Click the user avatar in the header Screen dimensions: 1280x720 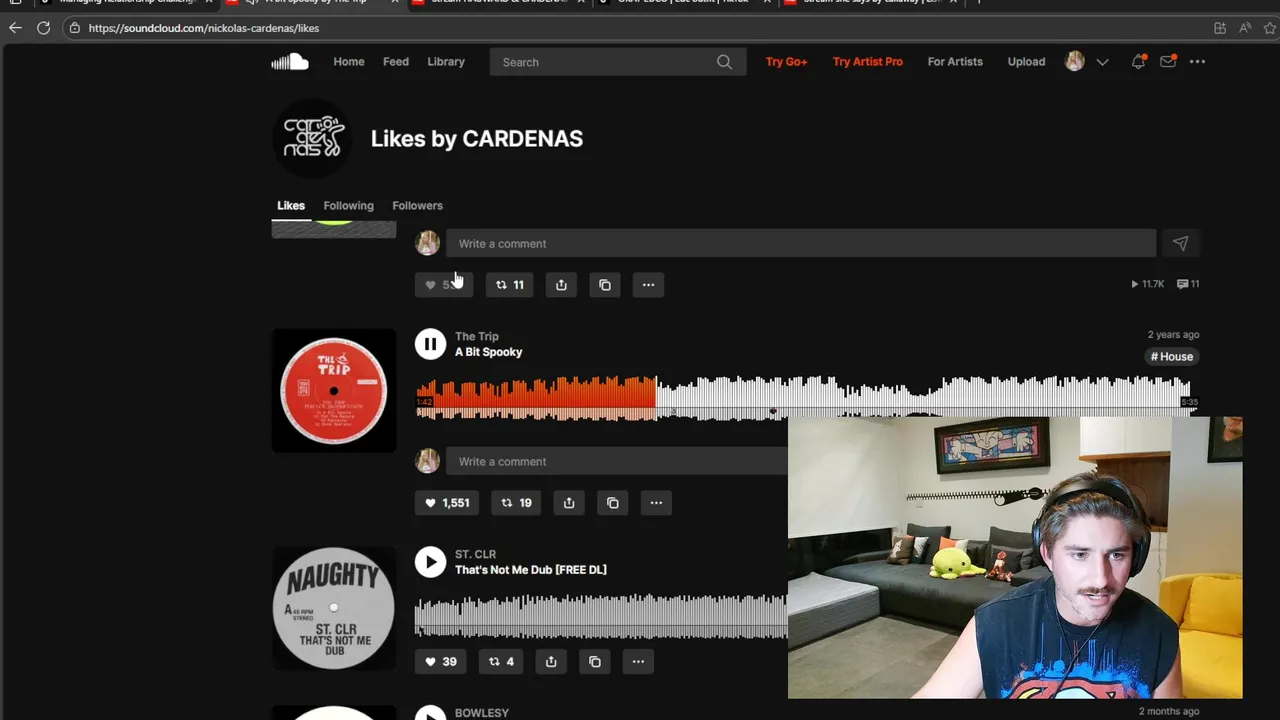point(1075,62)
